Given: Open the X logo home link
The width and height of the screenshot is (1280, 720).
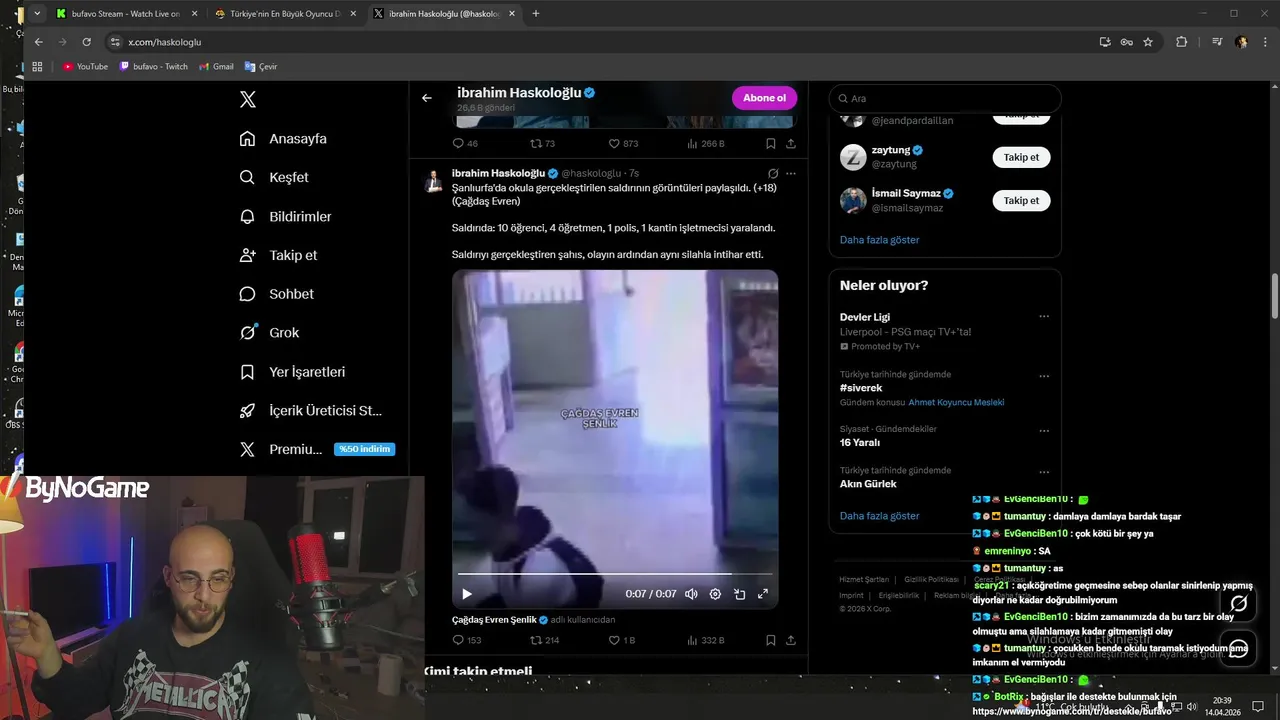Looking at the screenshot, I should pyautogui.click(x=248, y=99).
